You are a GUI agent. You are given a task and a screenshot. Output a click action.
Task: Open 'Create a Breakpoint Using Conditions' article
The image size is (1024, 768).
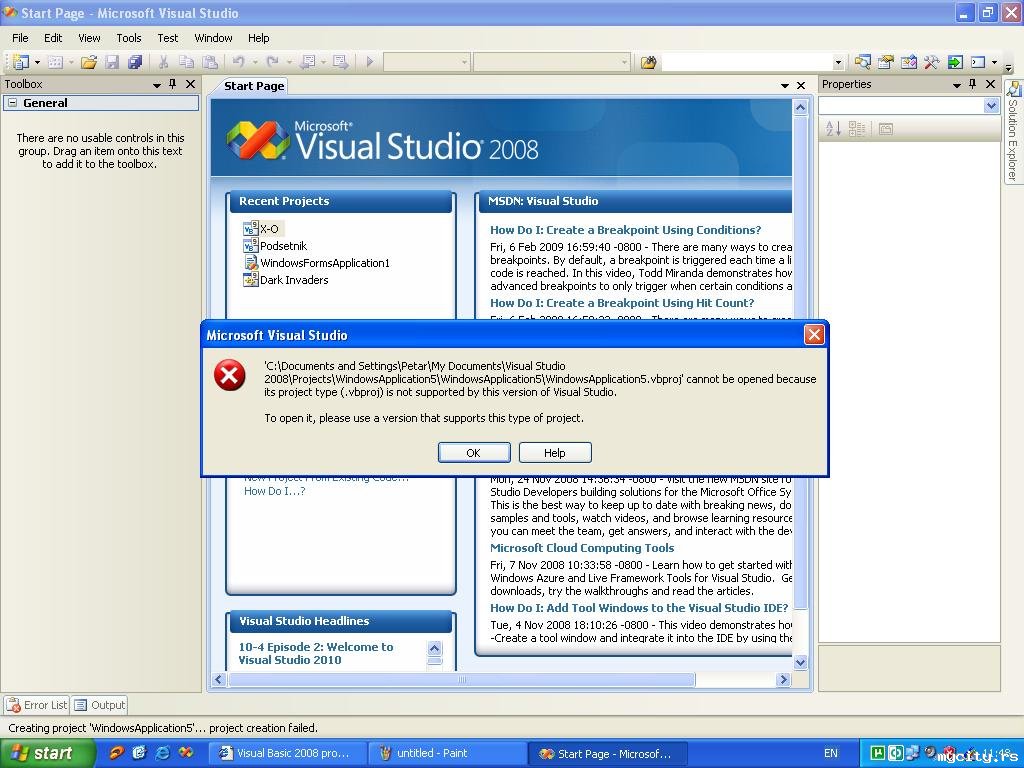[x=625, y=230]
